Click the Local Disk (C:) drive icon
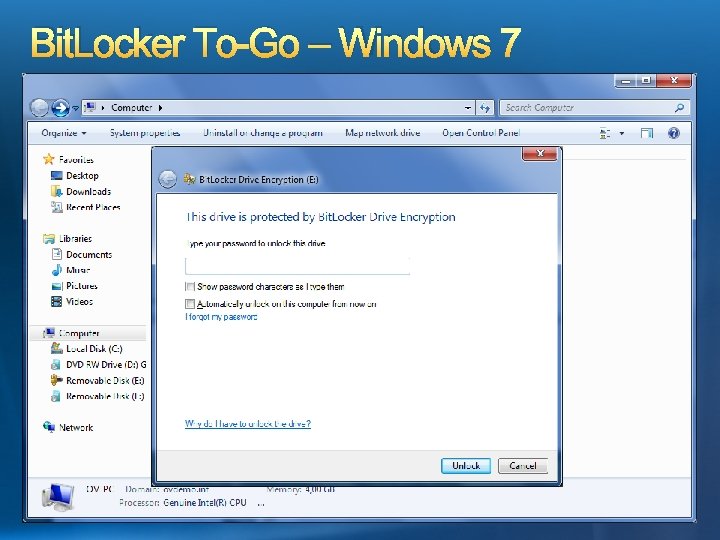The image size is (720, 540). [56, 349]
